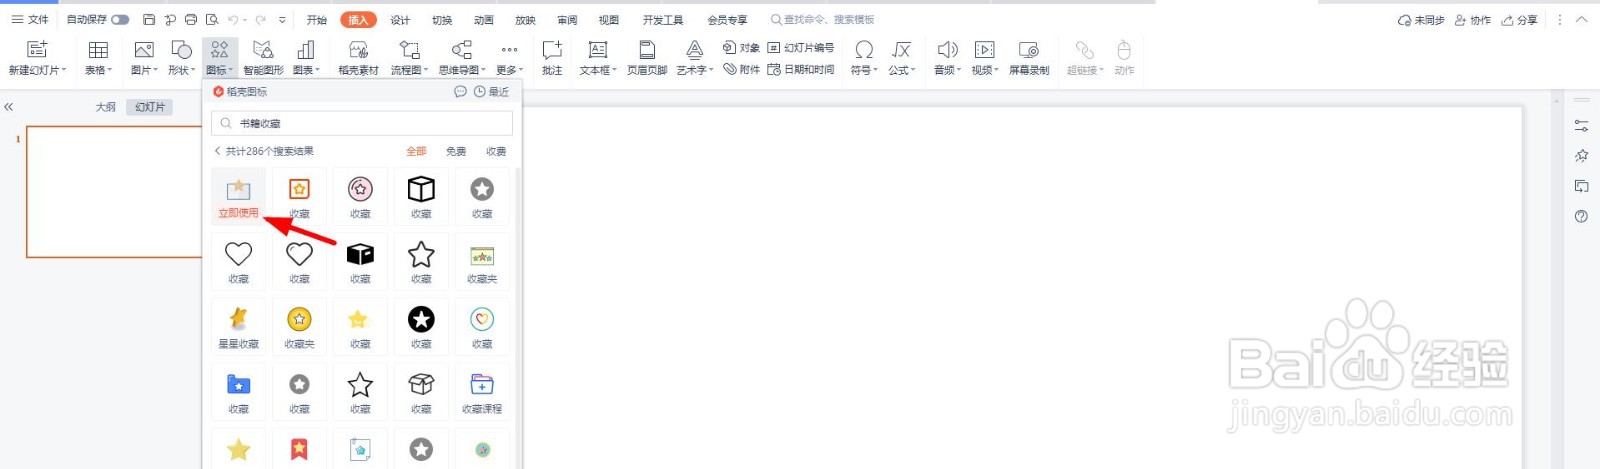Click the 页眉页脚 header footer icon
The image size is (1600, 469).
(x=647, y=50)
